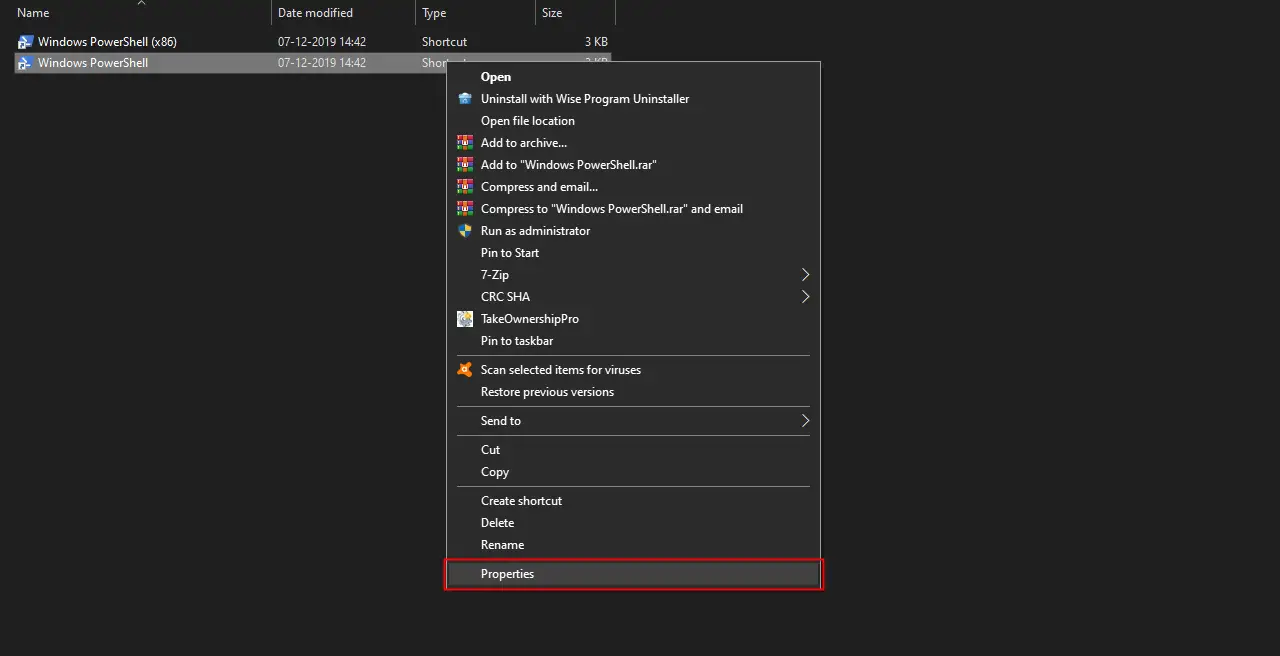1280x656 pixels.
Task: Select TakeOwnershipPro menu entry
Action: coord(633,319)
